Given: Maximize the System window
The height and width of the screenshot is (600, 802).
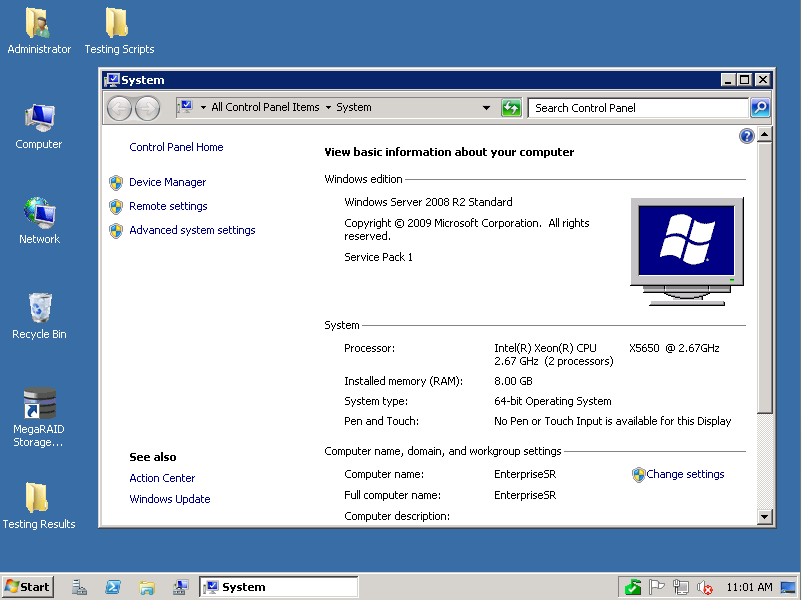Looking at the screenshot, I should [x=745, y=80].
